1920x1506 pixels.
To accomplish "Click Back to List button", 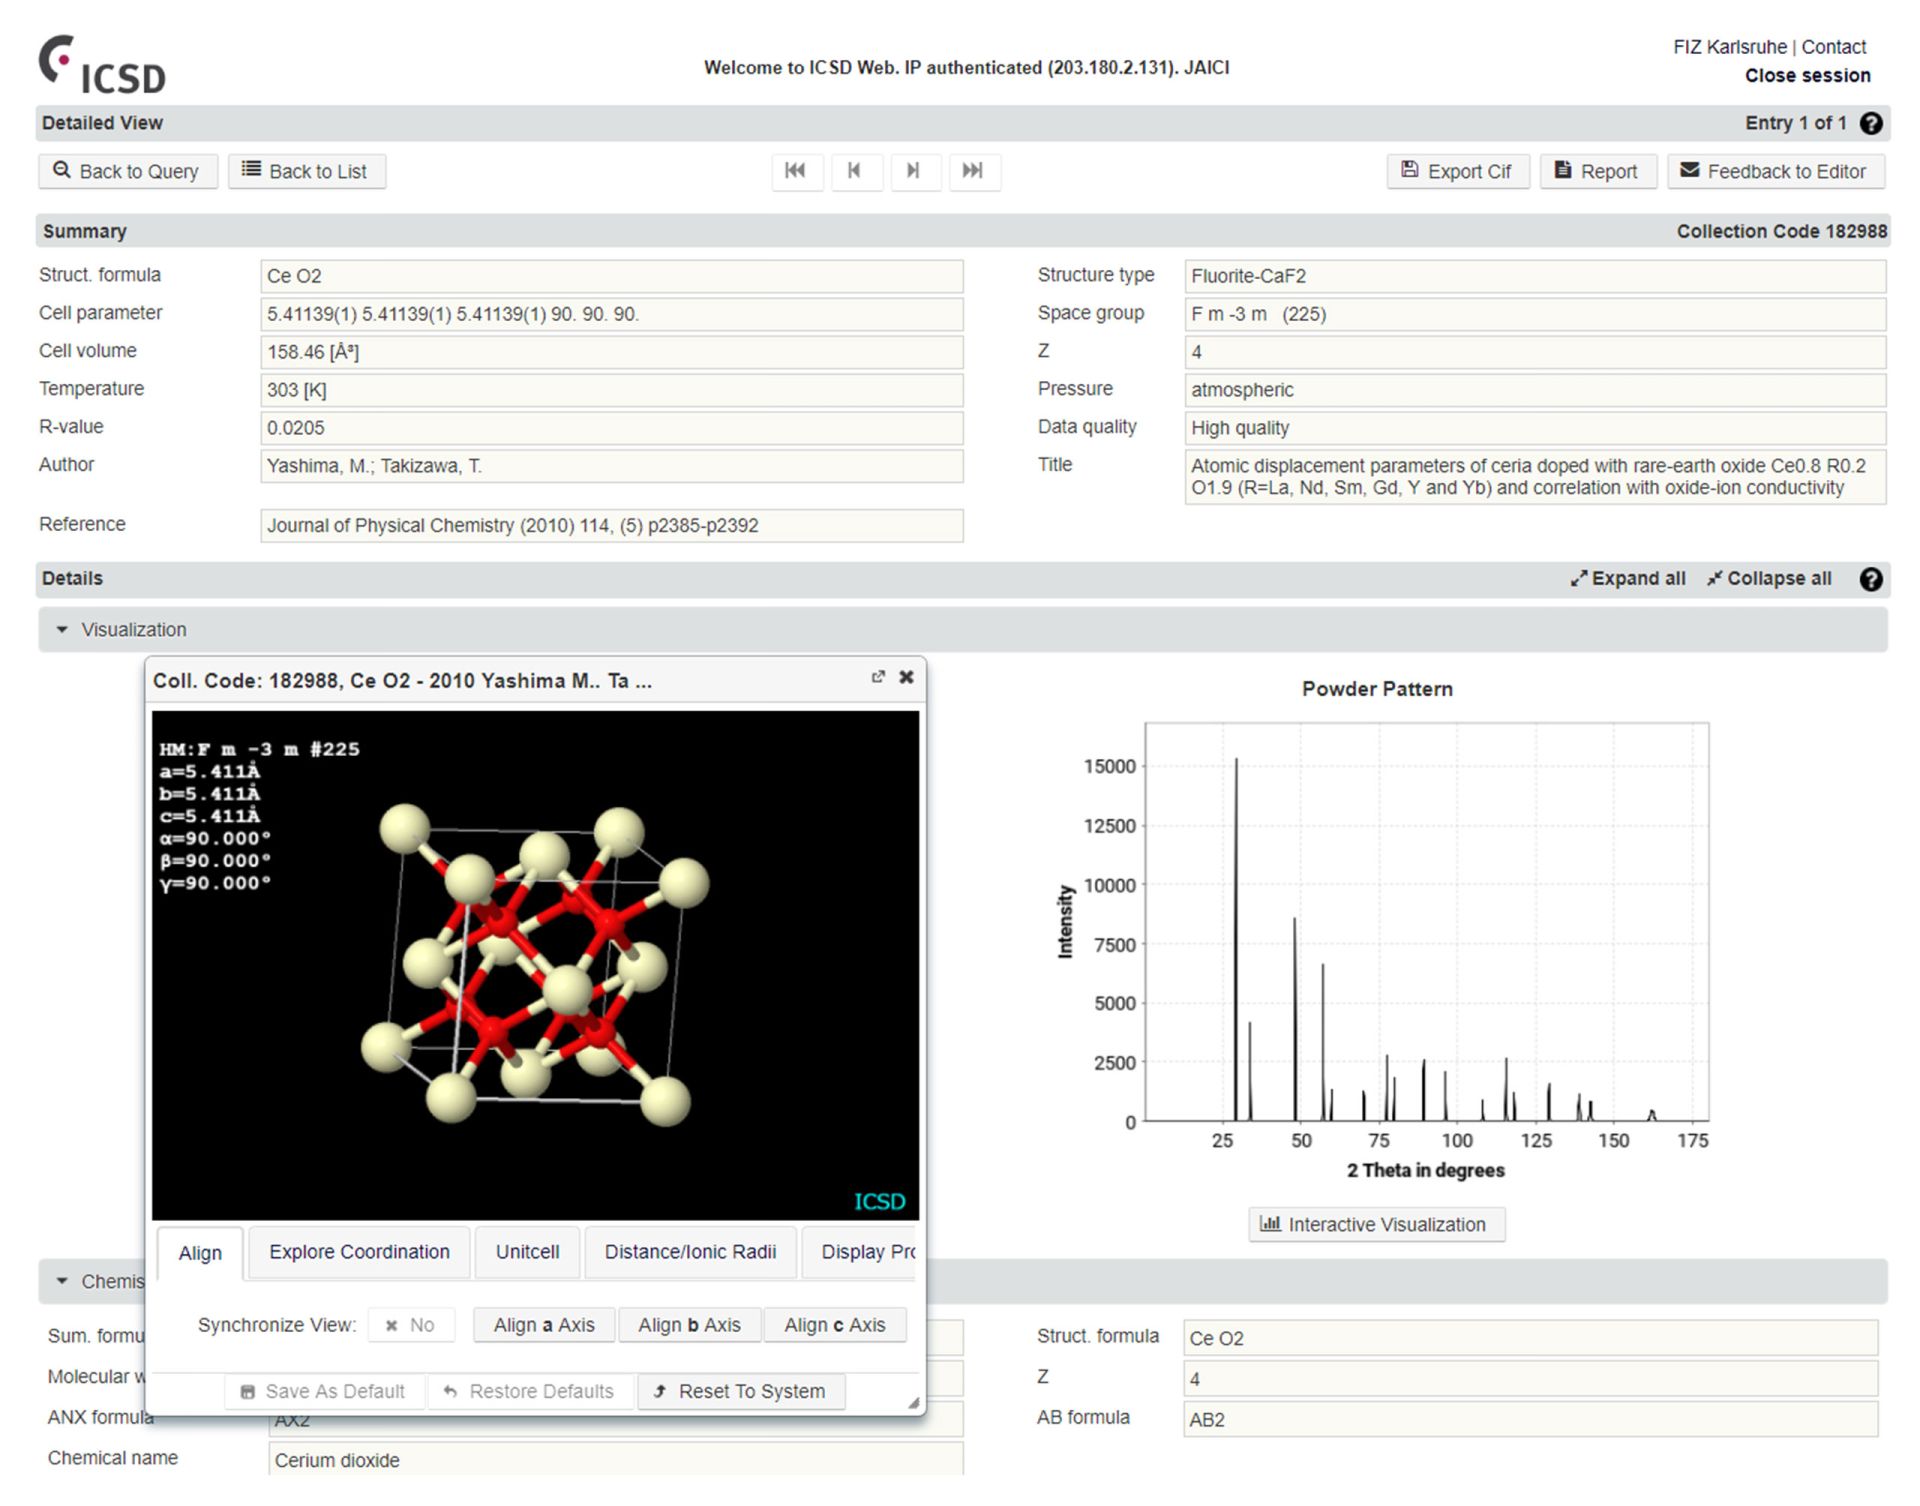I will point(307,171).
